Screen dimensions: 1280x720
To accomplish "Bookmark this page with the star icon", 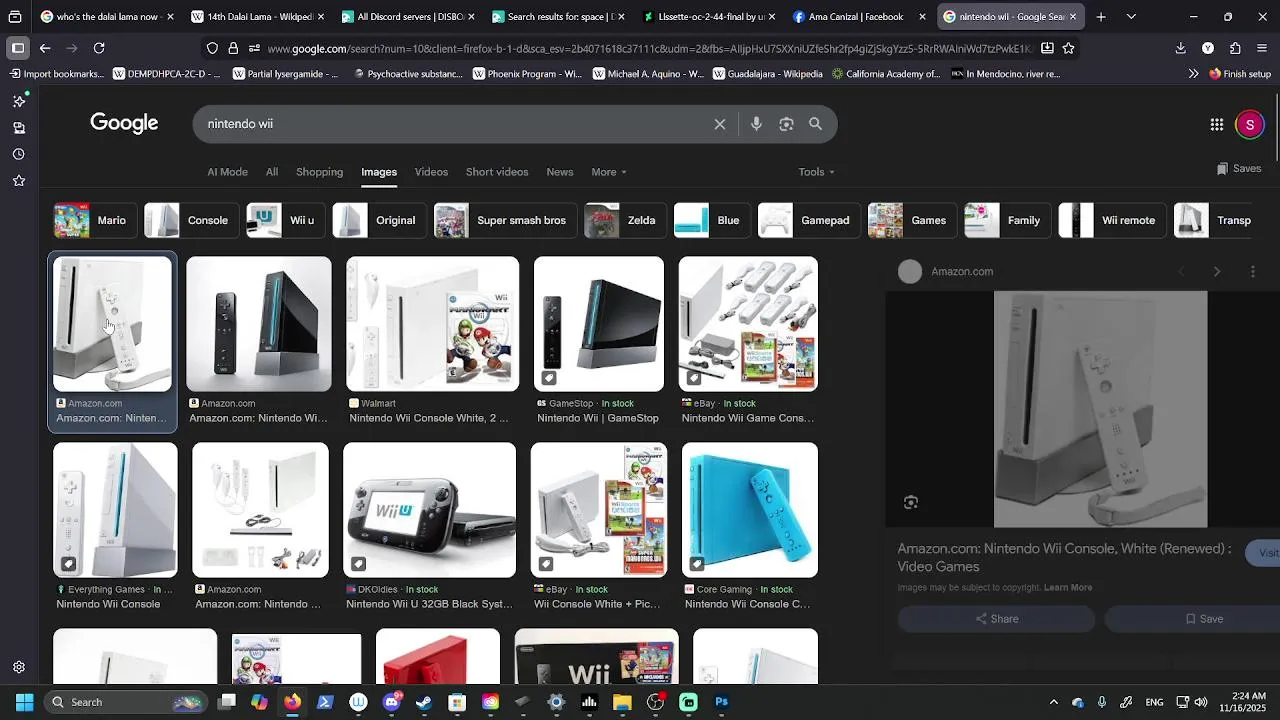I will tap(1069, 48).
